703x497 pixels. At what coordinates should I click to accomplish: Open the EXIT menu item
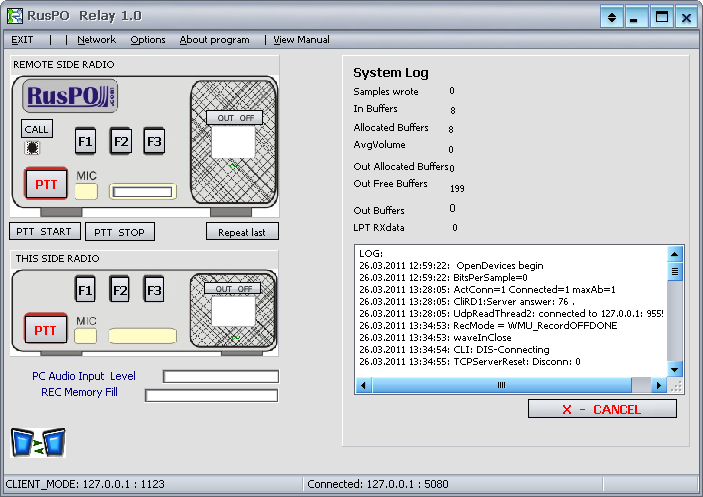coord(22,39)
